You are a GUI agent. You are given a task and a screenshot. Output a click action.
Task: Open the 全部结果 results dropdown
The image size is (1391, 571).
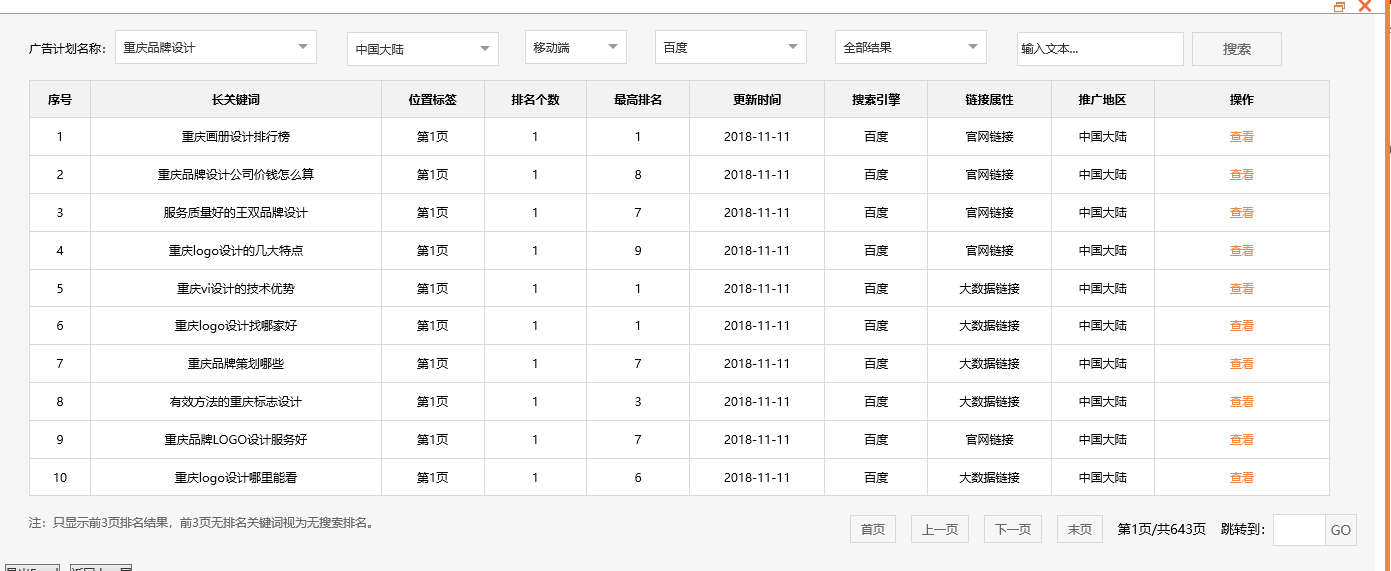pos(911,47)
